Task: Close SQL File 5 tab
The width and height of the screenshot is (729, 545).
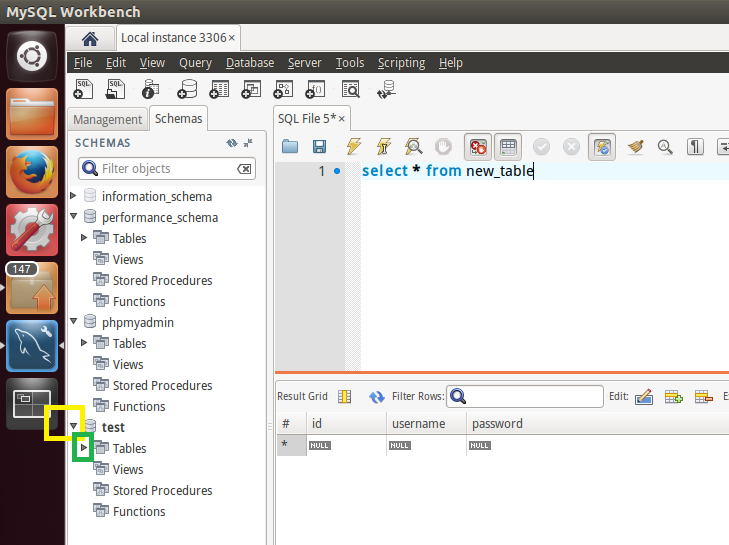Action: (x=342, y=119)
